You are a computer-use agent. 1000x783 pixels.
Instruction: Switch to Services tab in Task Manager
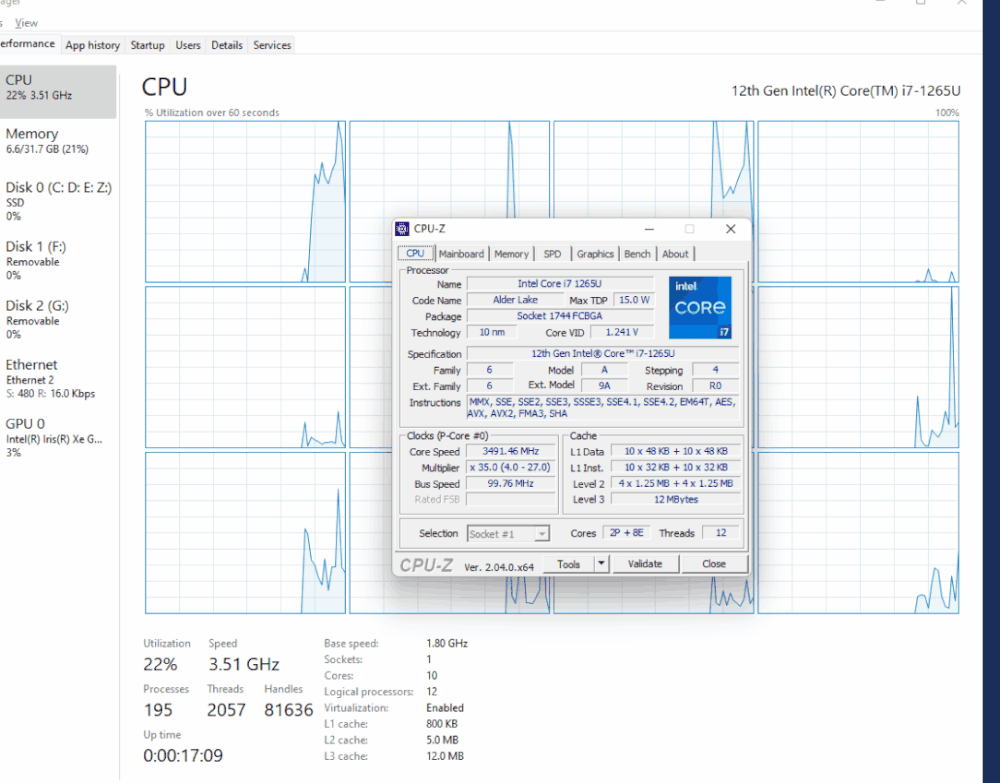(x=272, y=45)
